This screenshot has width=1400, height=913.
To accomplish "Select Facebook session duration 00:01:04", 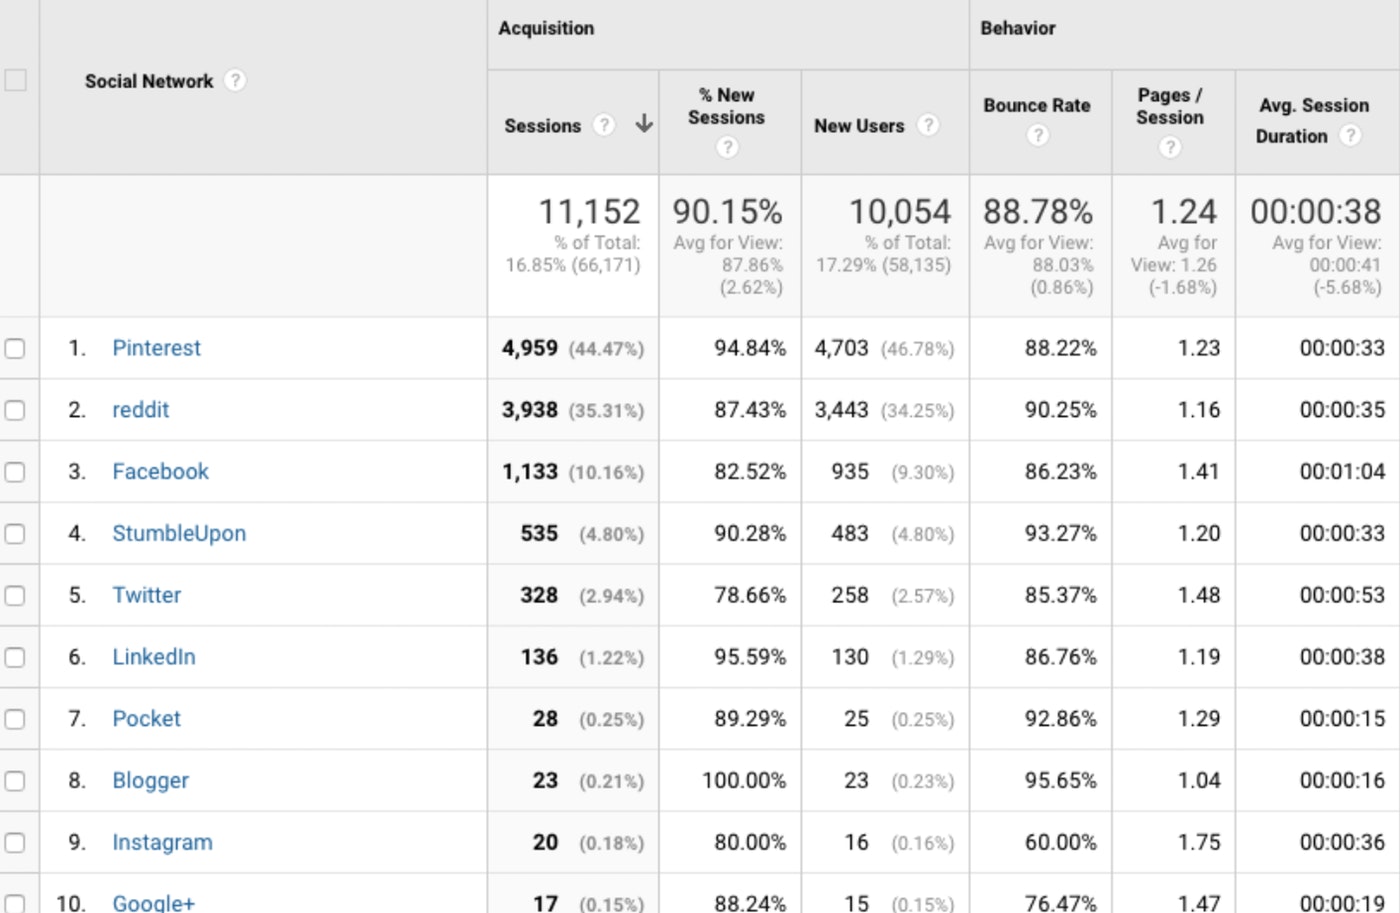I will (1342, 472).
